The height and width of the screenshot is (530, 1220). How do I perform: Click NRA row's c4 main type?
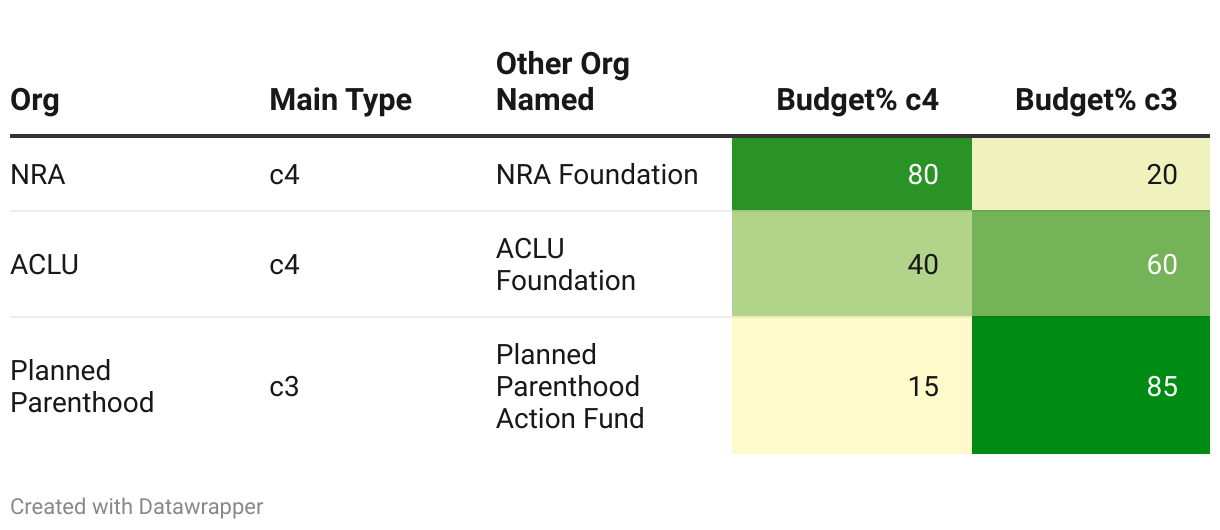284,175
